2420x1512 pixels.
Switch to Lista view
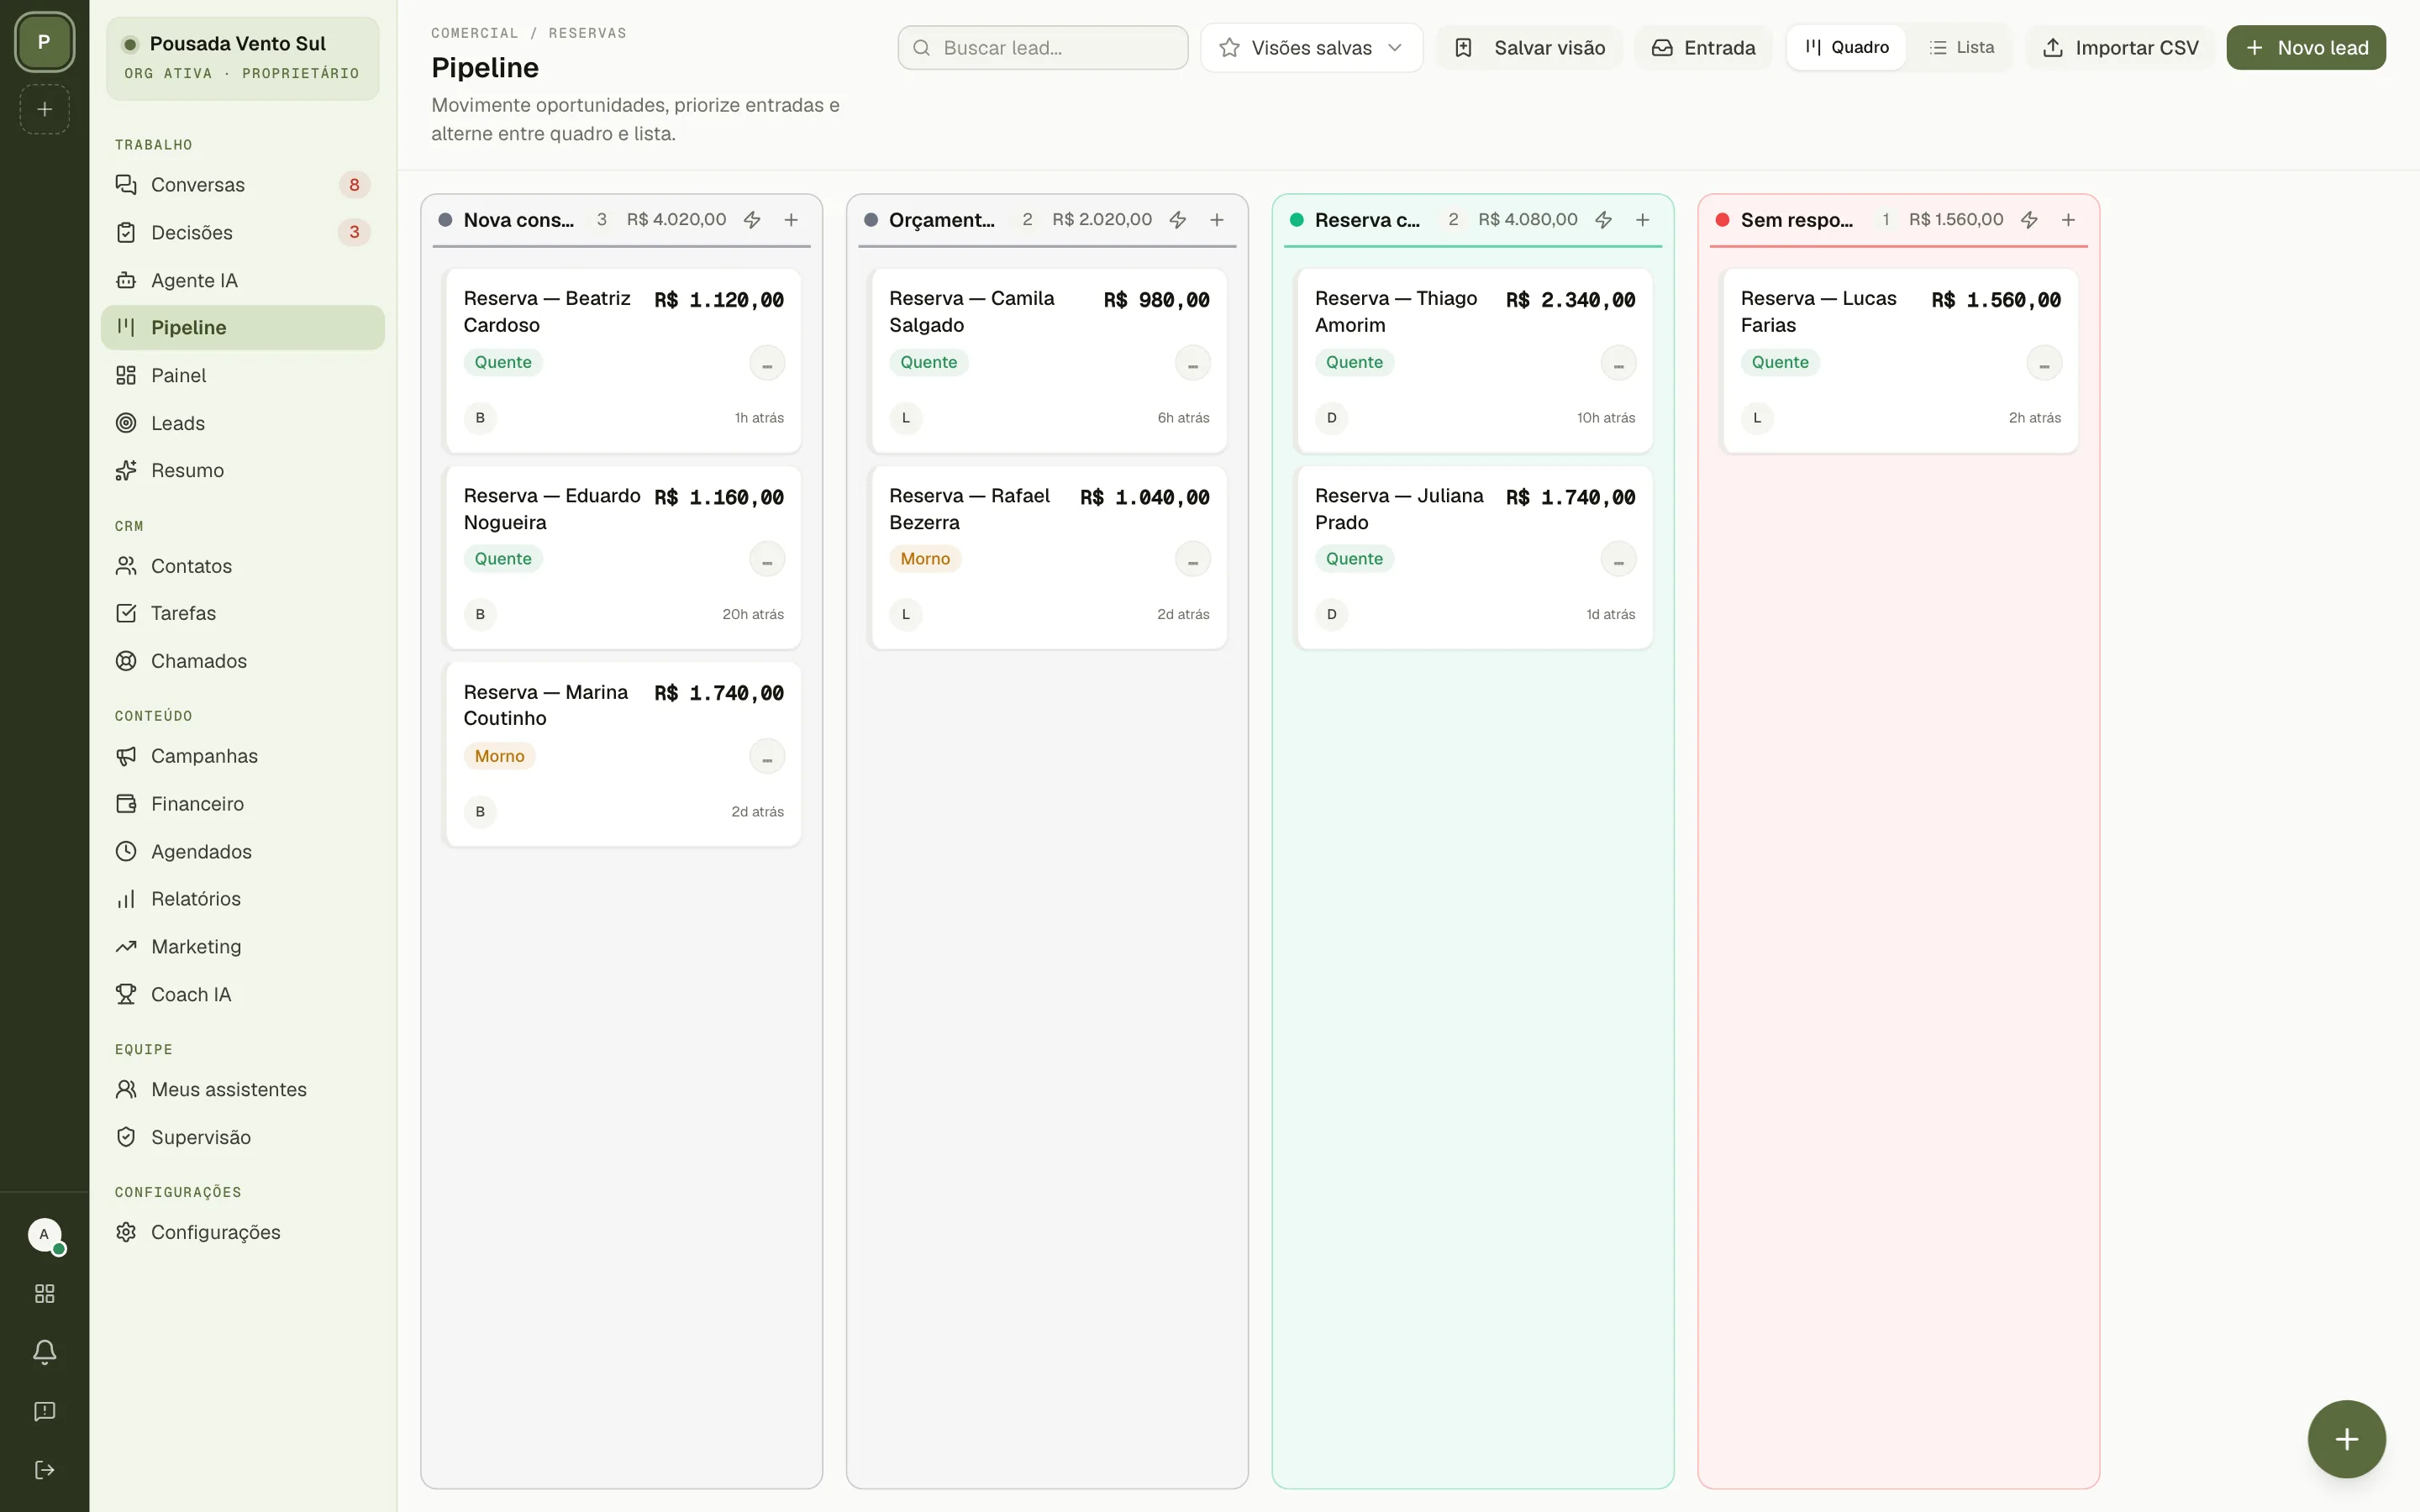pos(1961,47)
